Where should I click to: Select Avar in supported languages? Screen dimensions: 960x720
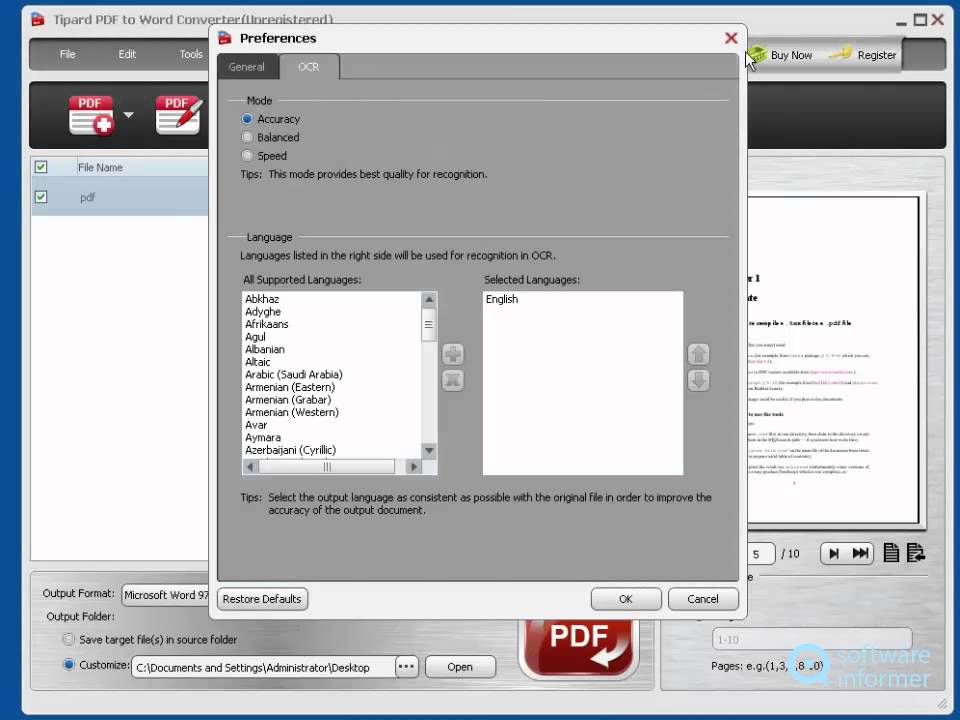(256, 425)
